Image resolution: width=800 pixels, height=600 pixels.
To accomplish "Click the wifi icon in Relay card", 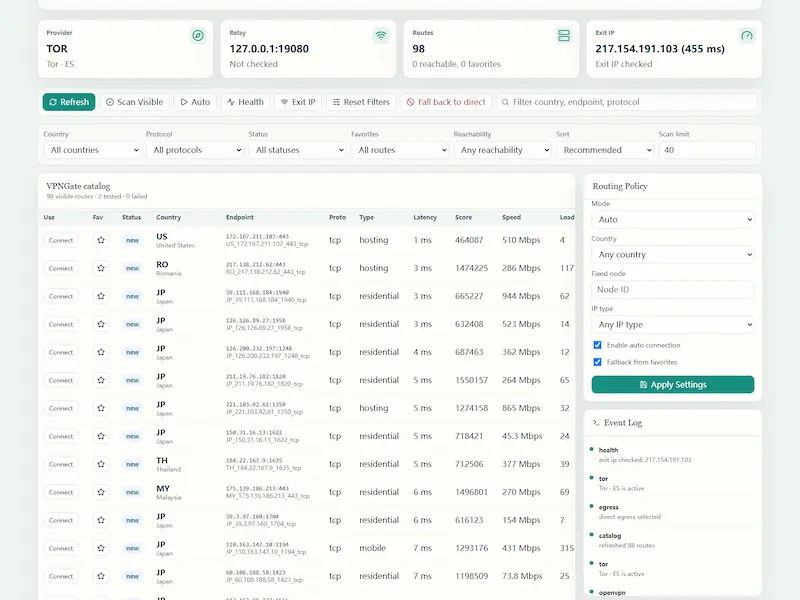I will (x=381, y=36).
